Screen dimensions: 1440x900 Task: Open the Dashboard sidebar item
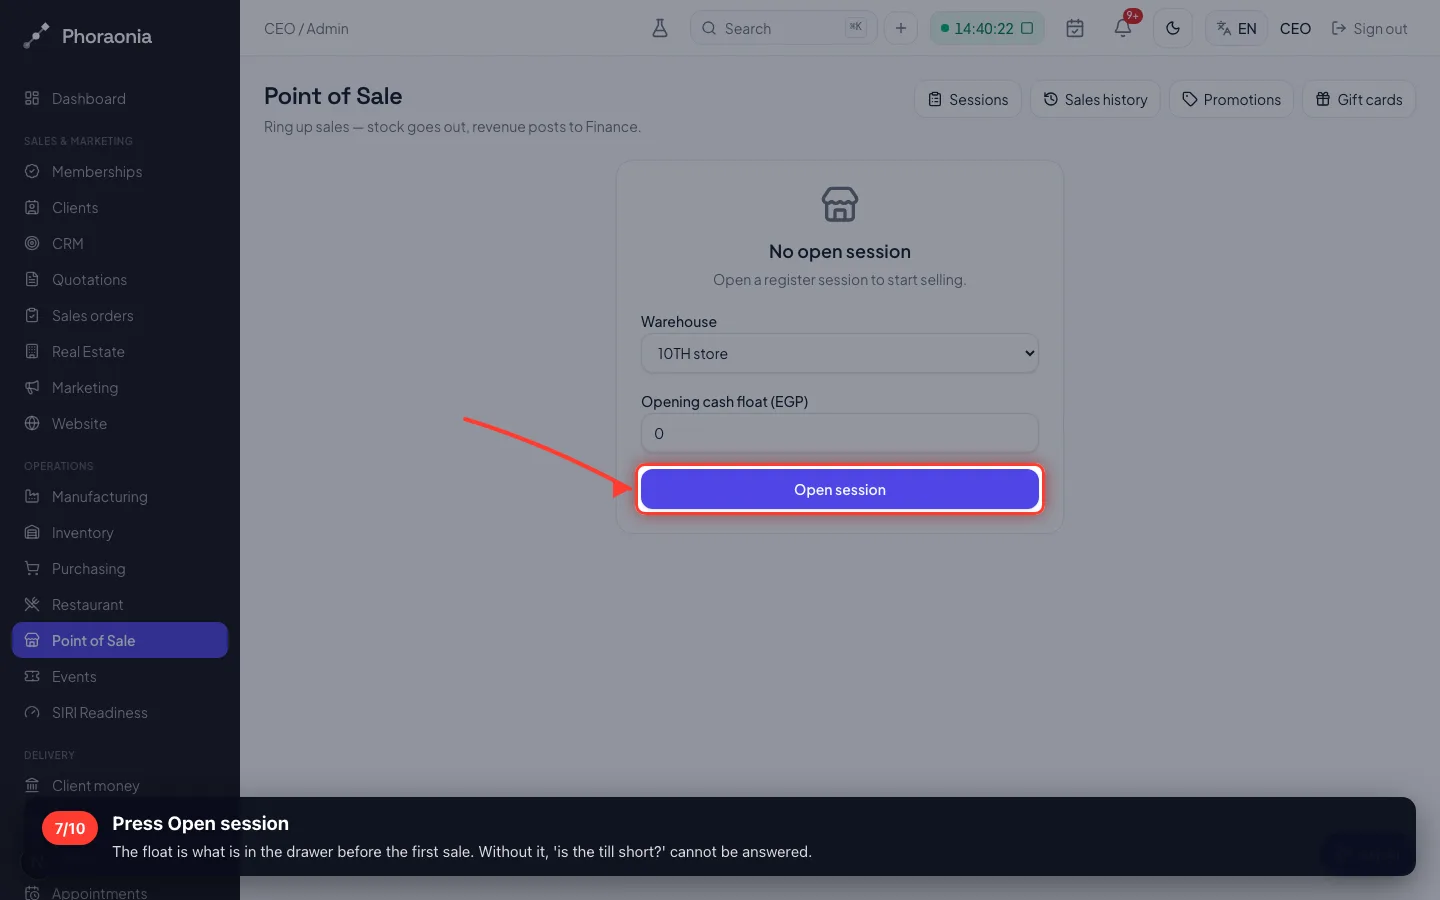click(120, 99)
